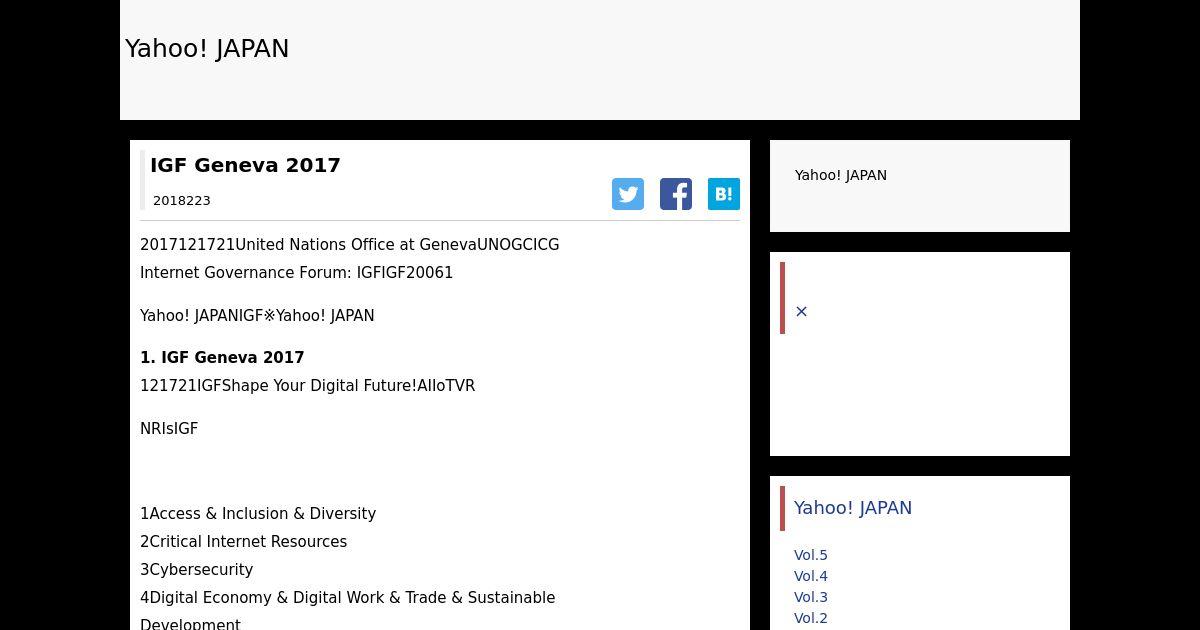Open the Vol.5 link

point(811,555)
